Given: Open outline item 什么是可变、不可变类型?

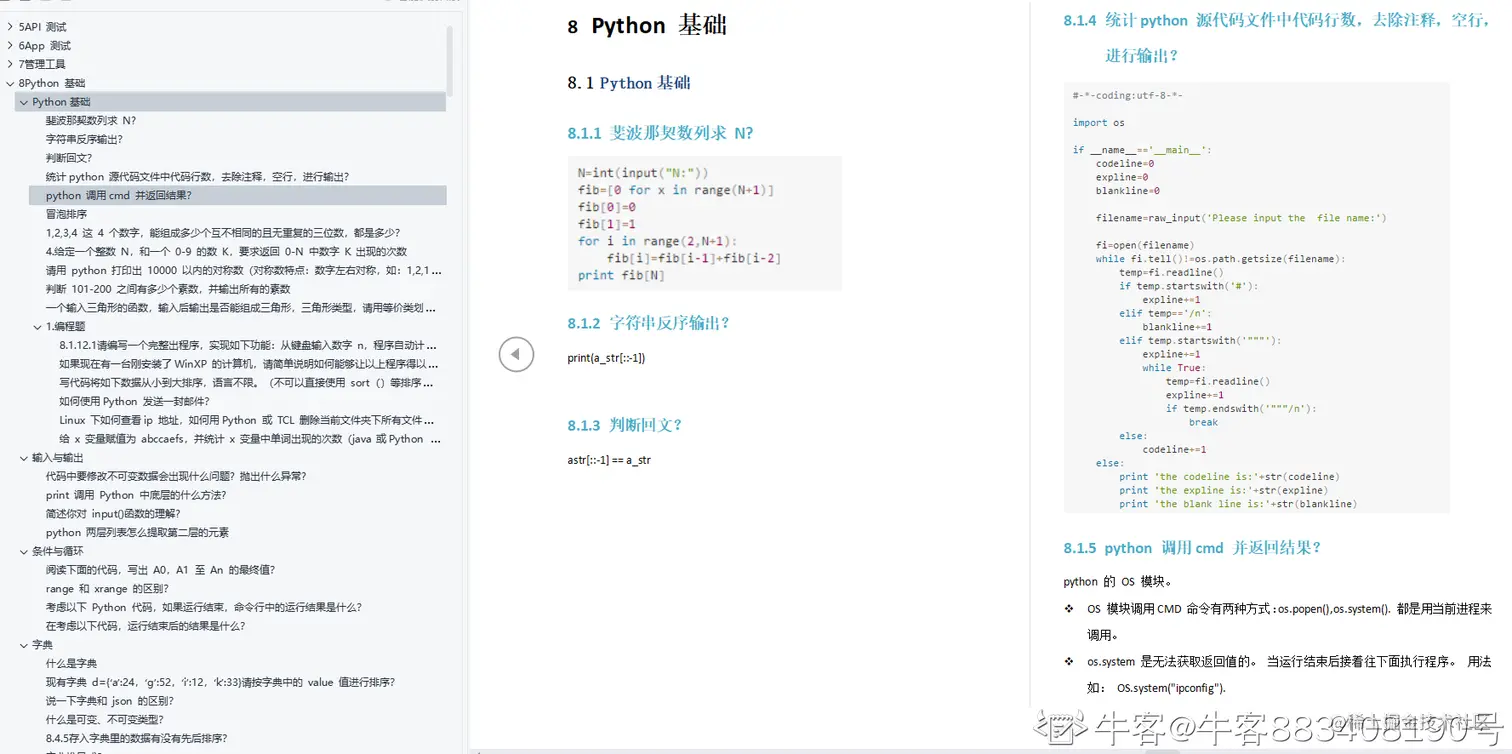Looking at the screenshot, I should (x=104, y=720).
